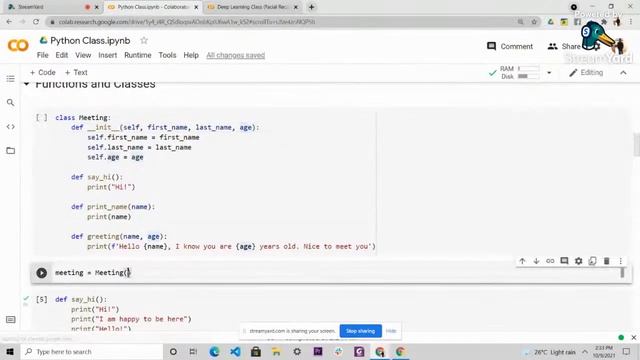
Task: Reload the browser page
Action: pyautogui.click(x=36, y=22)
